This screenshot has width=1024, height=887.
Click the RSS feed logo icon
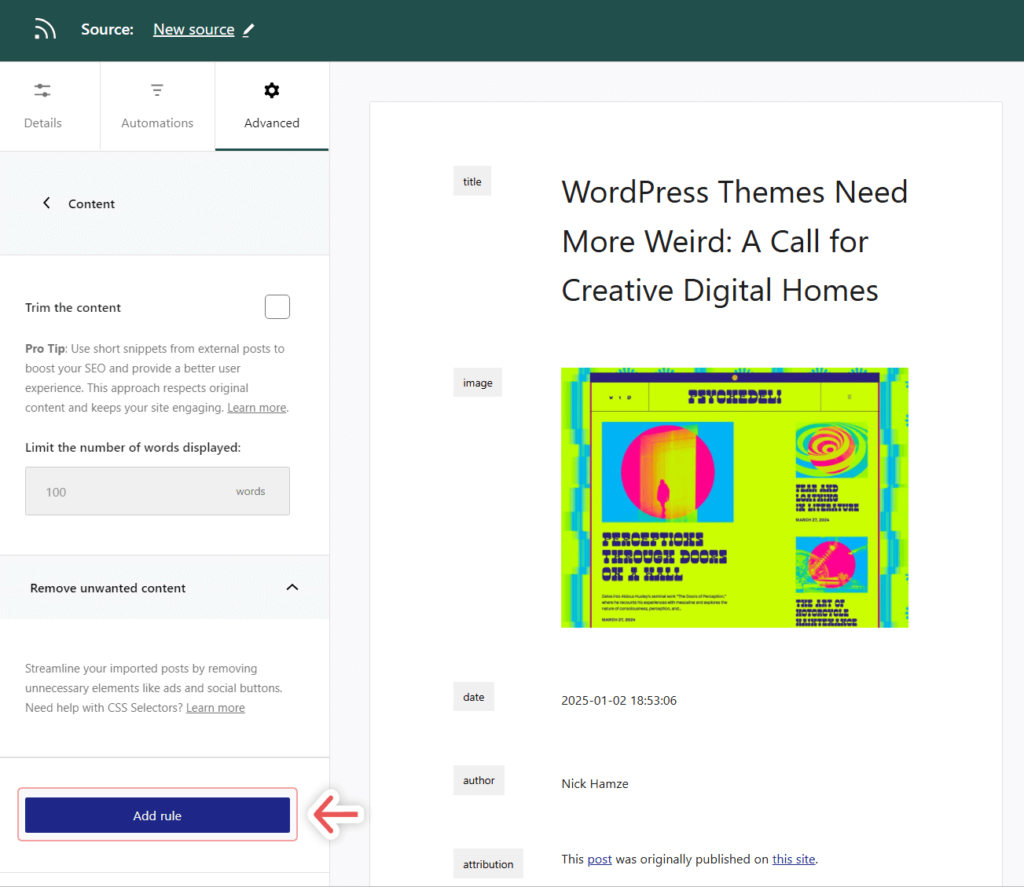click(x=45, y=28)
